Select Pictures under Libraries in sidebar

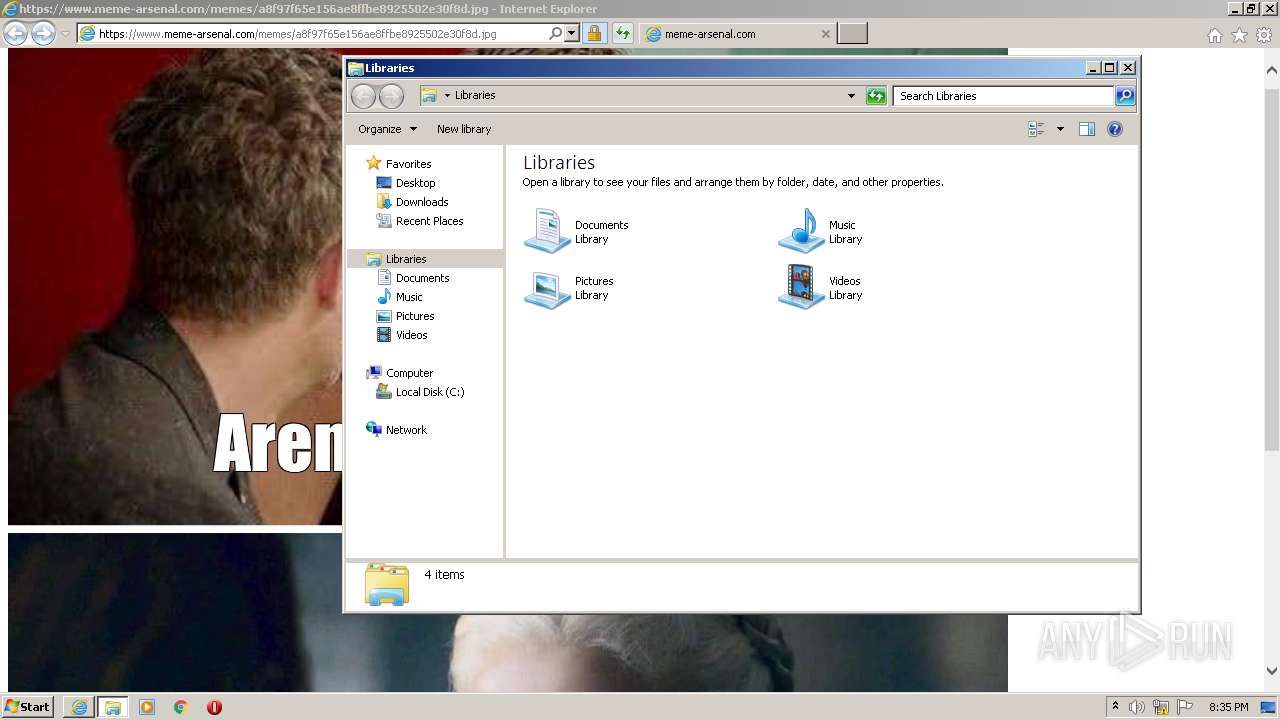[415, 316]
